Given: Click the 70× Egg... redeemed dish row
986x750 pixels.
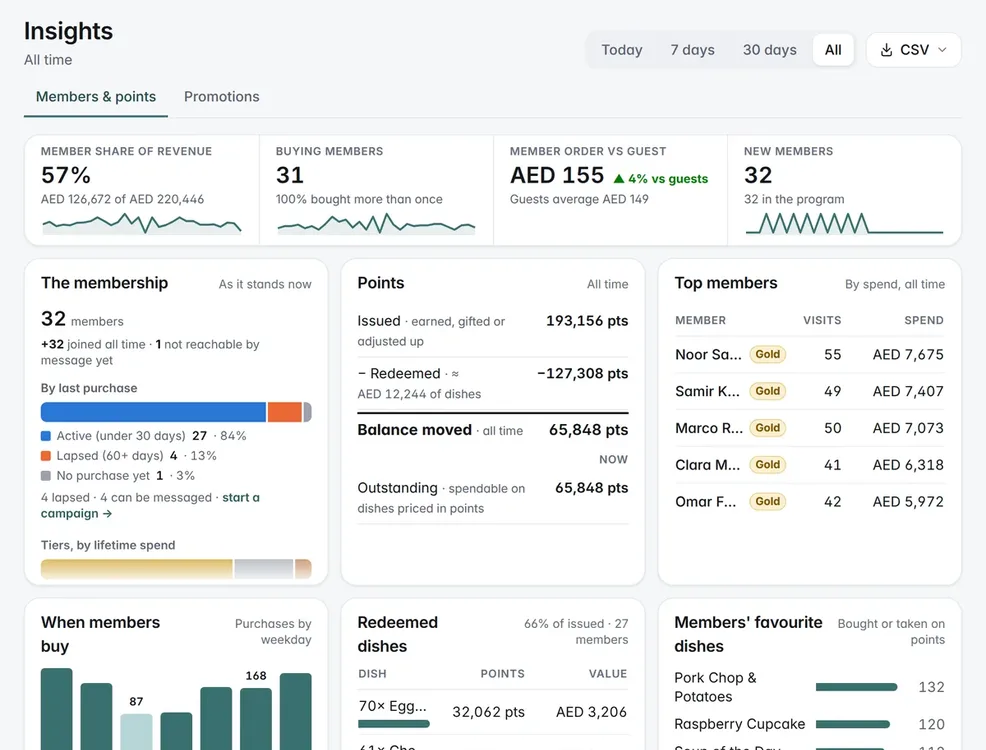Looking at the screenshot, I should point(493,712).
